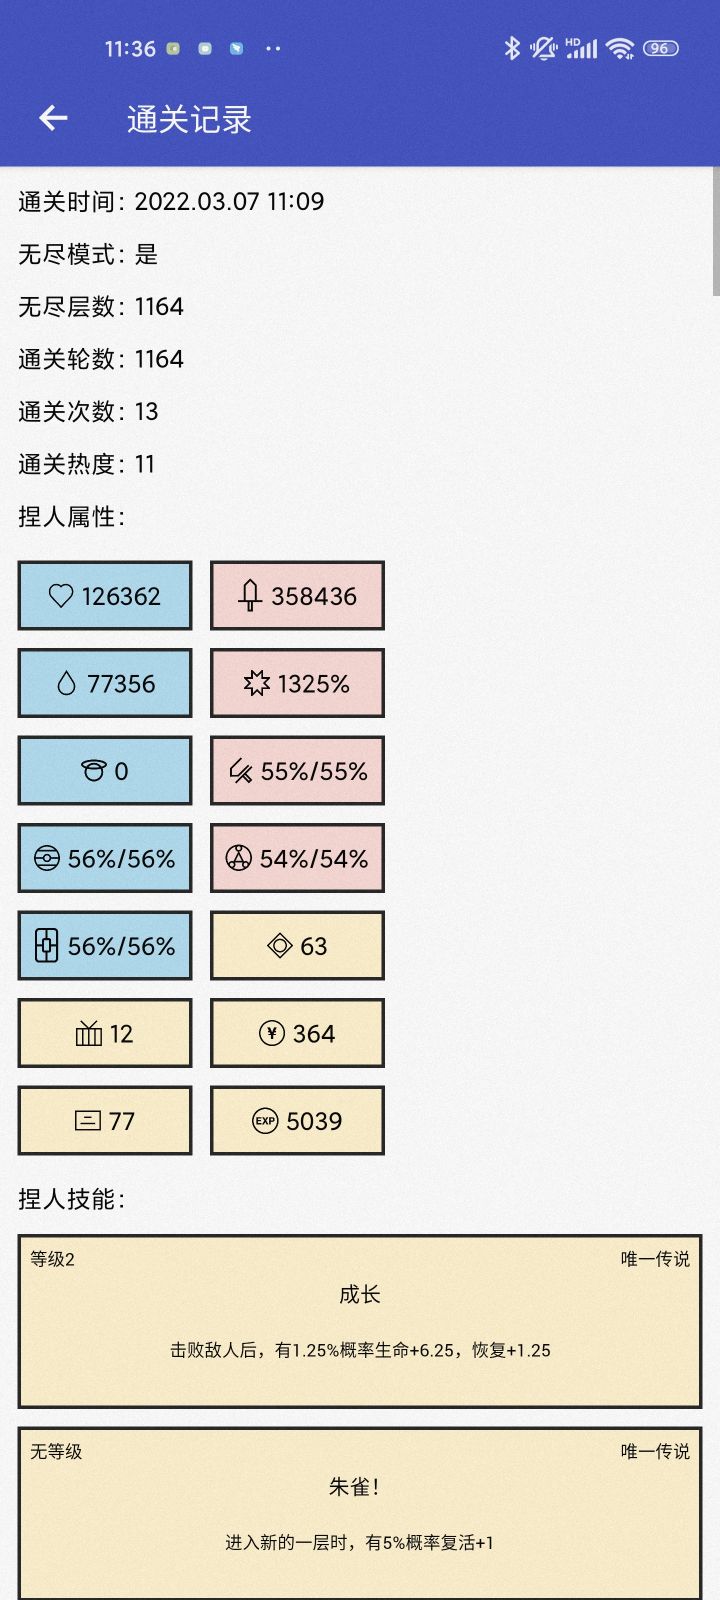Click the battery level indicator
The image size is (720, 1600).
(660, 48)
